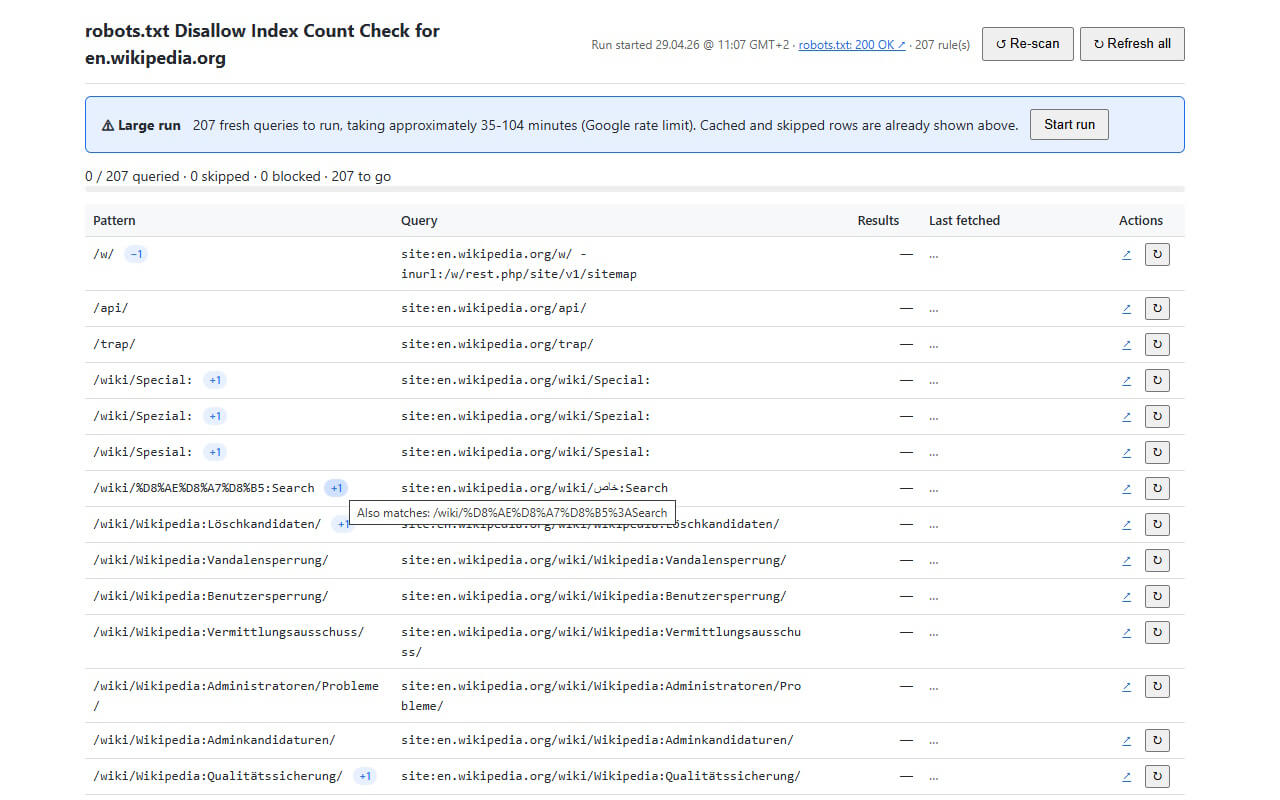This screenshot has width=1280, height=800.
Task: Refresh the /wiki/Spezial: row
Action: tap(1157, 416)
